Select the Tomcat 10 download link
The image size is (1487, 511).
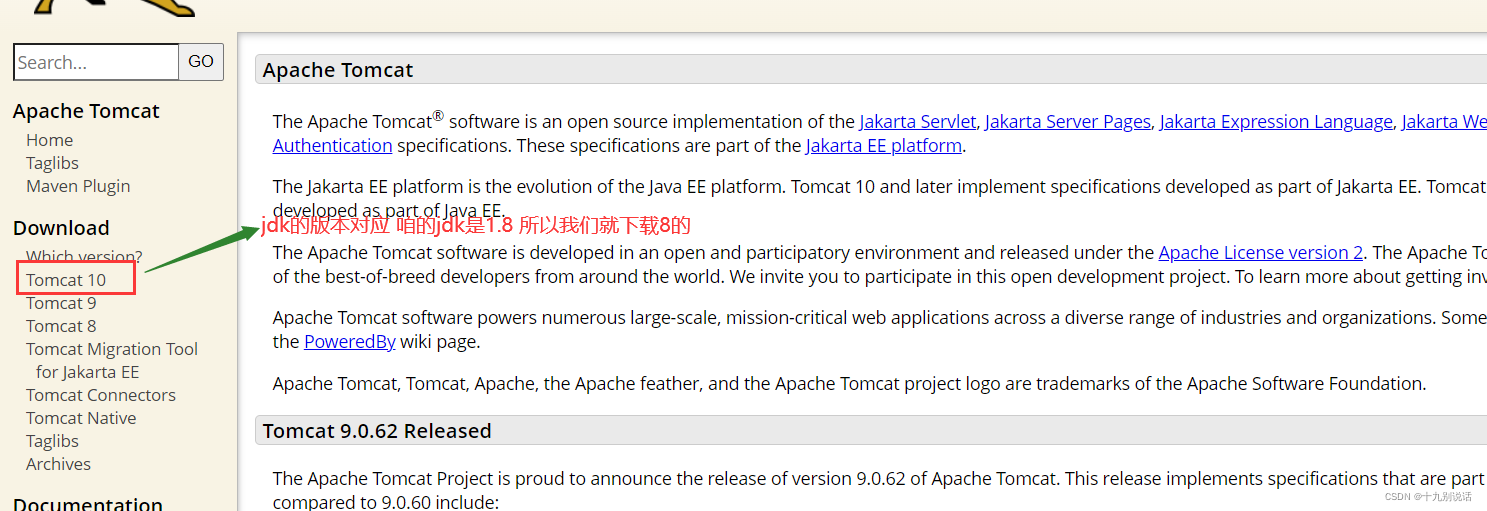(x=66, y=280)
